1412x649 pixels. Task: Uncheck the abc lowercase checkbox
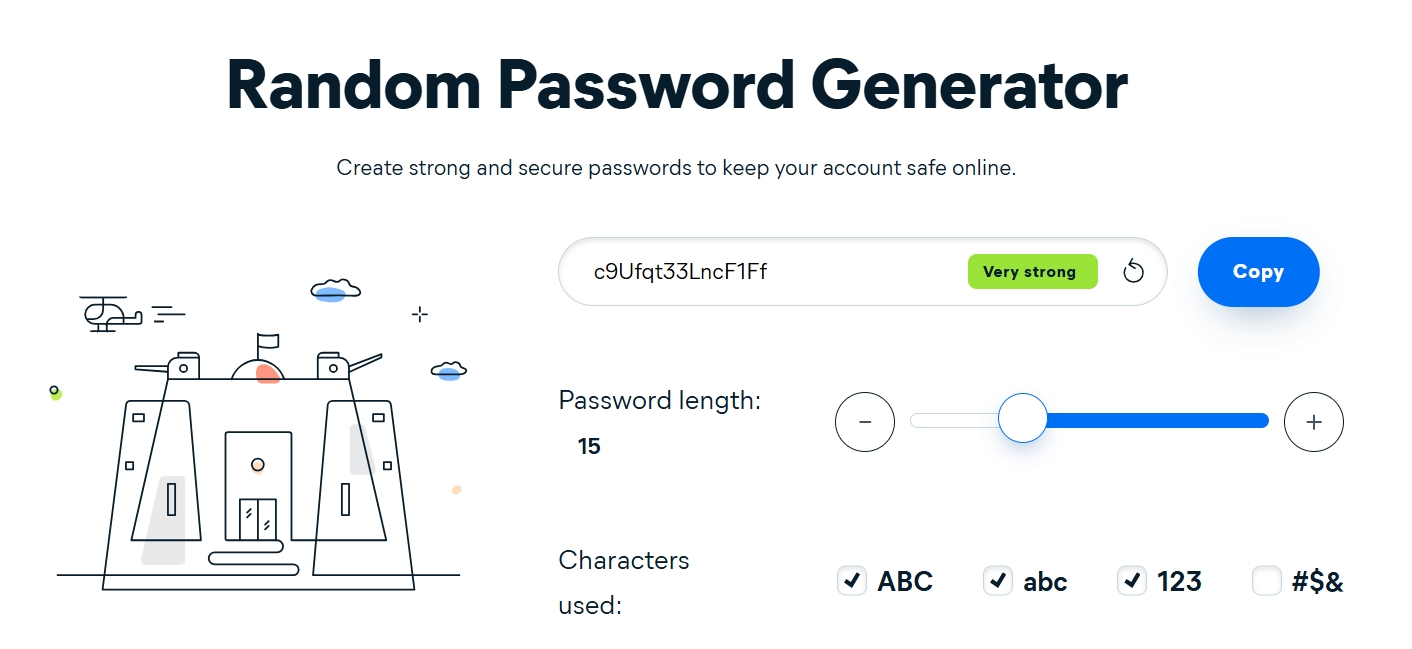pos(997,580)
